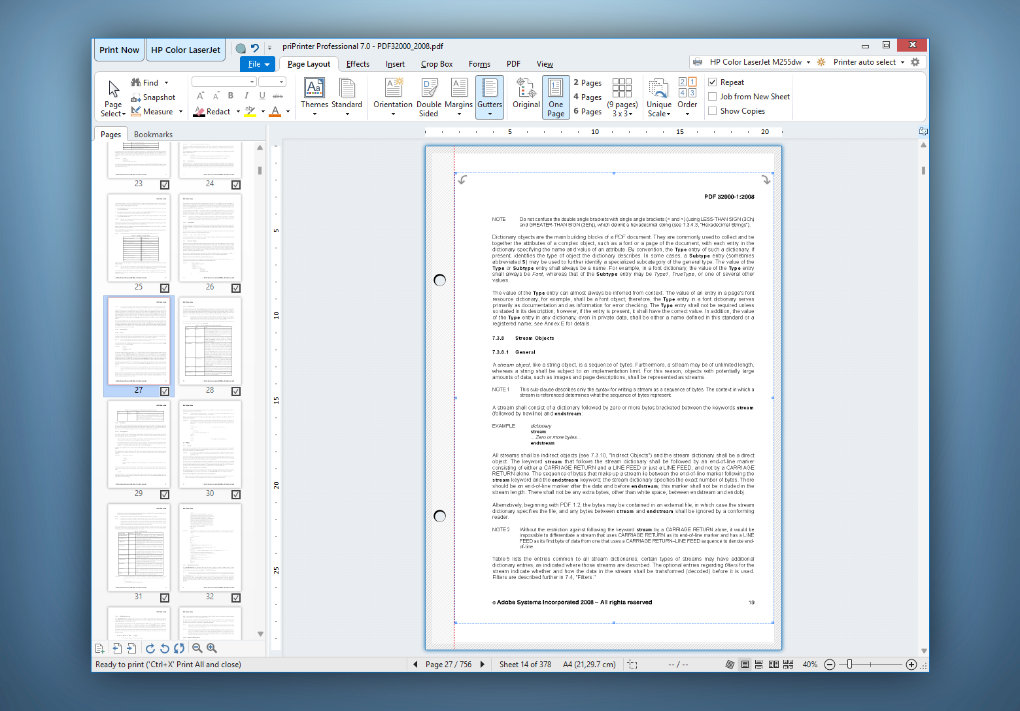The image size is (1020, 711).
Task: Click the bold B formatting icon
Action: click(x=230, y=96)
